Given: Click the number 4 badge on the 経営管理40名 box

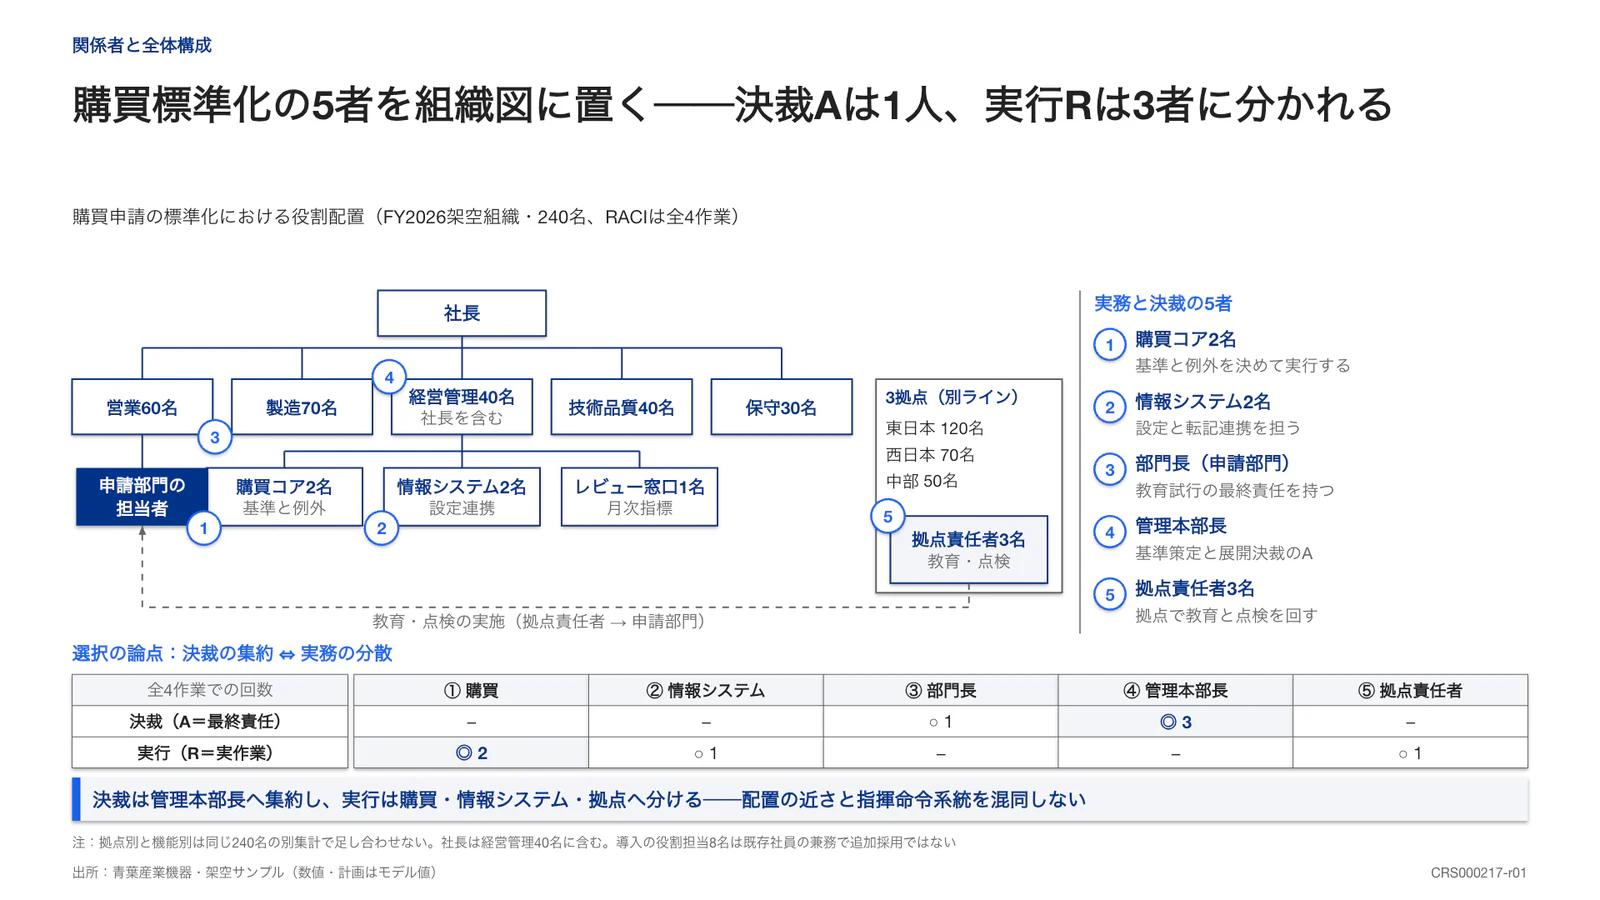Looking at the screenshot, I should point(389,377).
